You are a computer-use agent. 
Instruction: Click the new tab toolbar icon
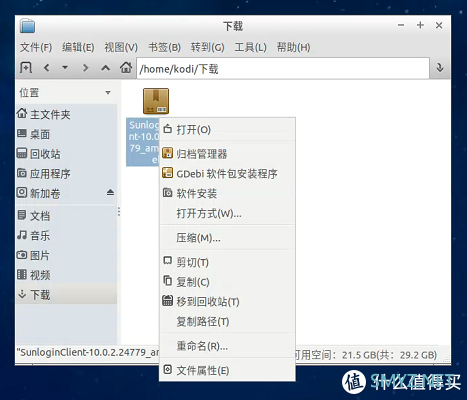click(26, 68)
